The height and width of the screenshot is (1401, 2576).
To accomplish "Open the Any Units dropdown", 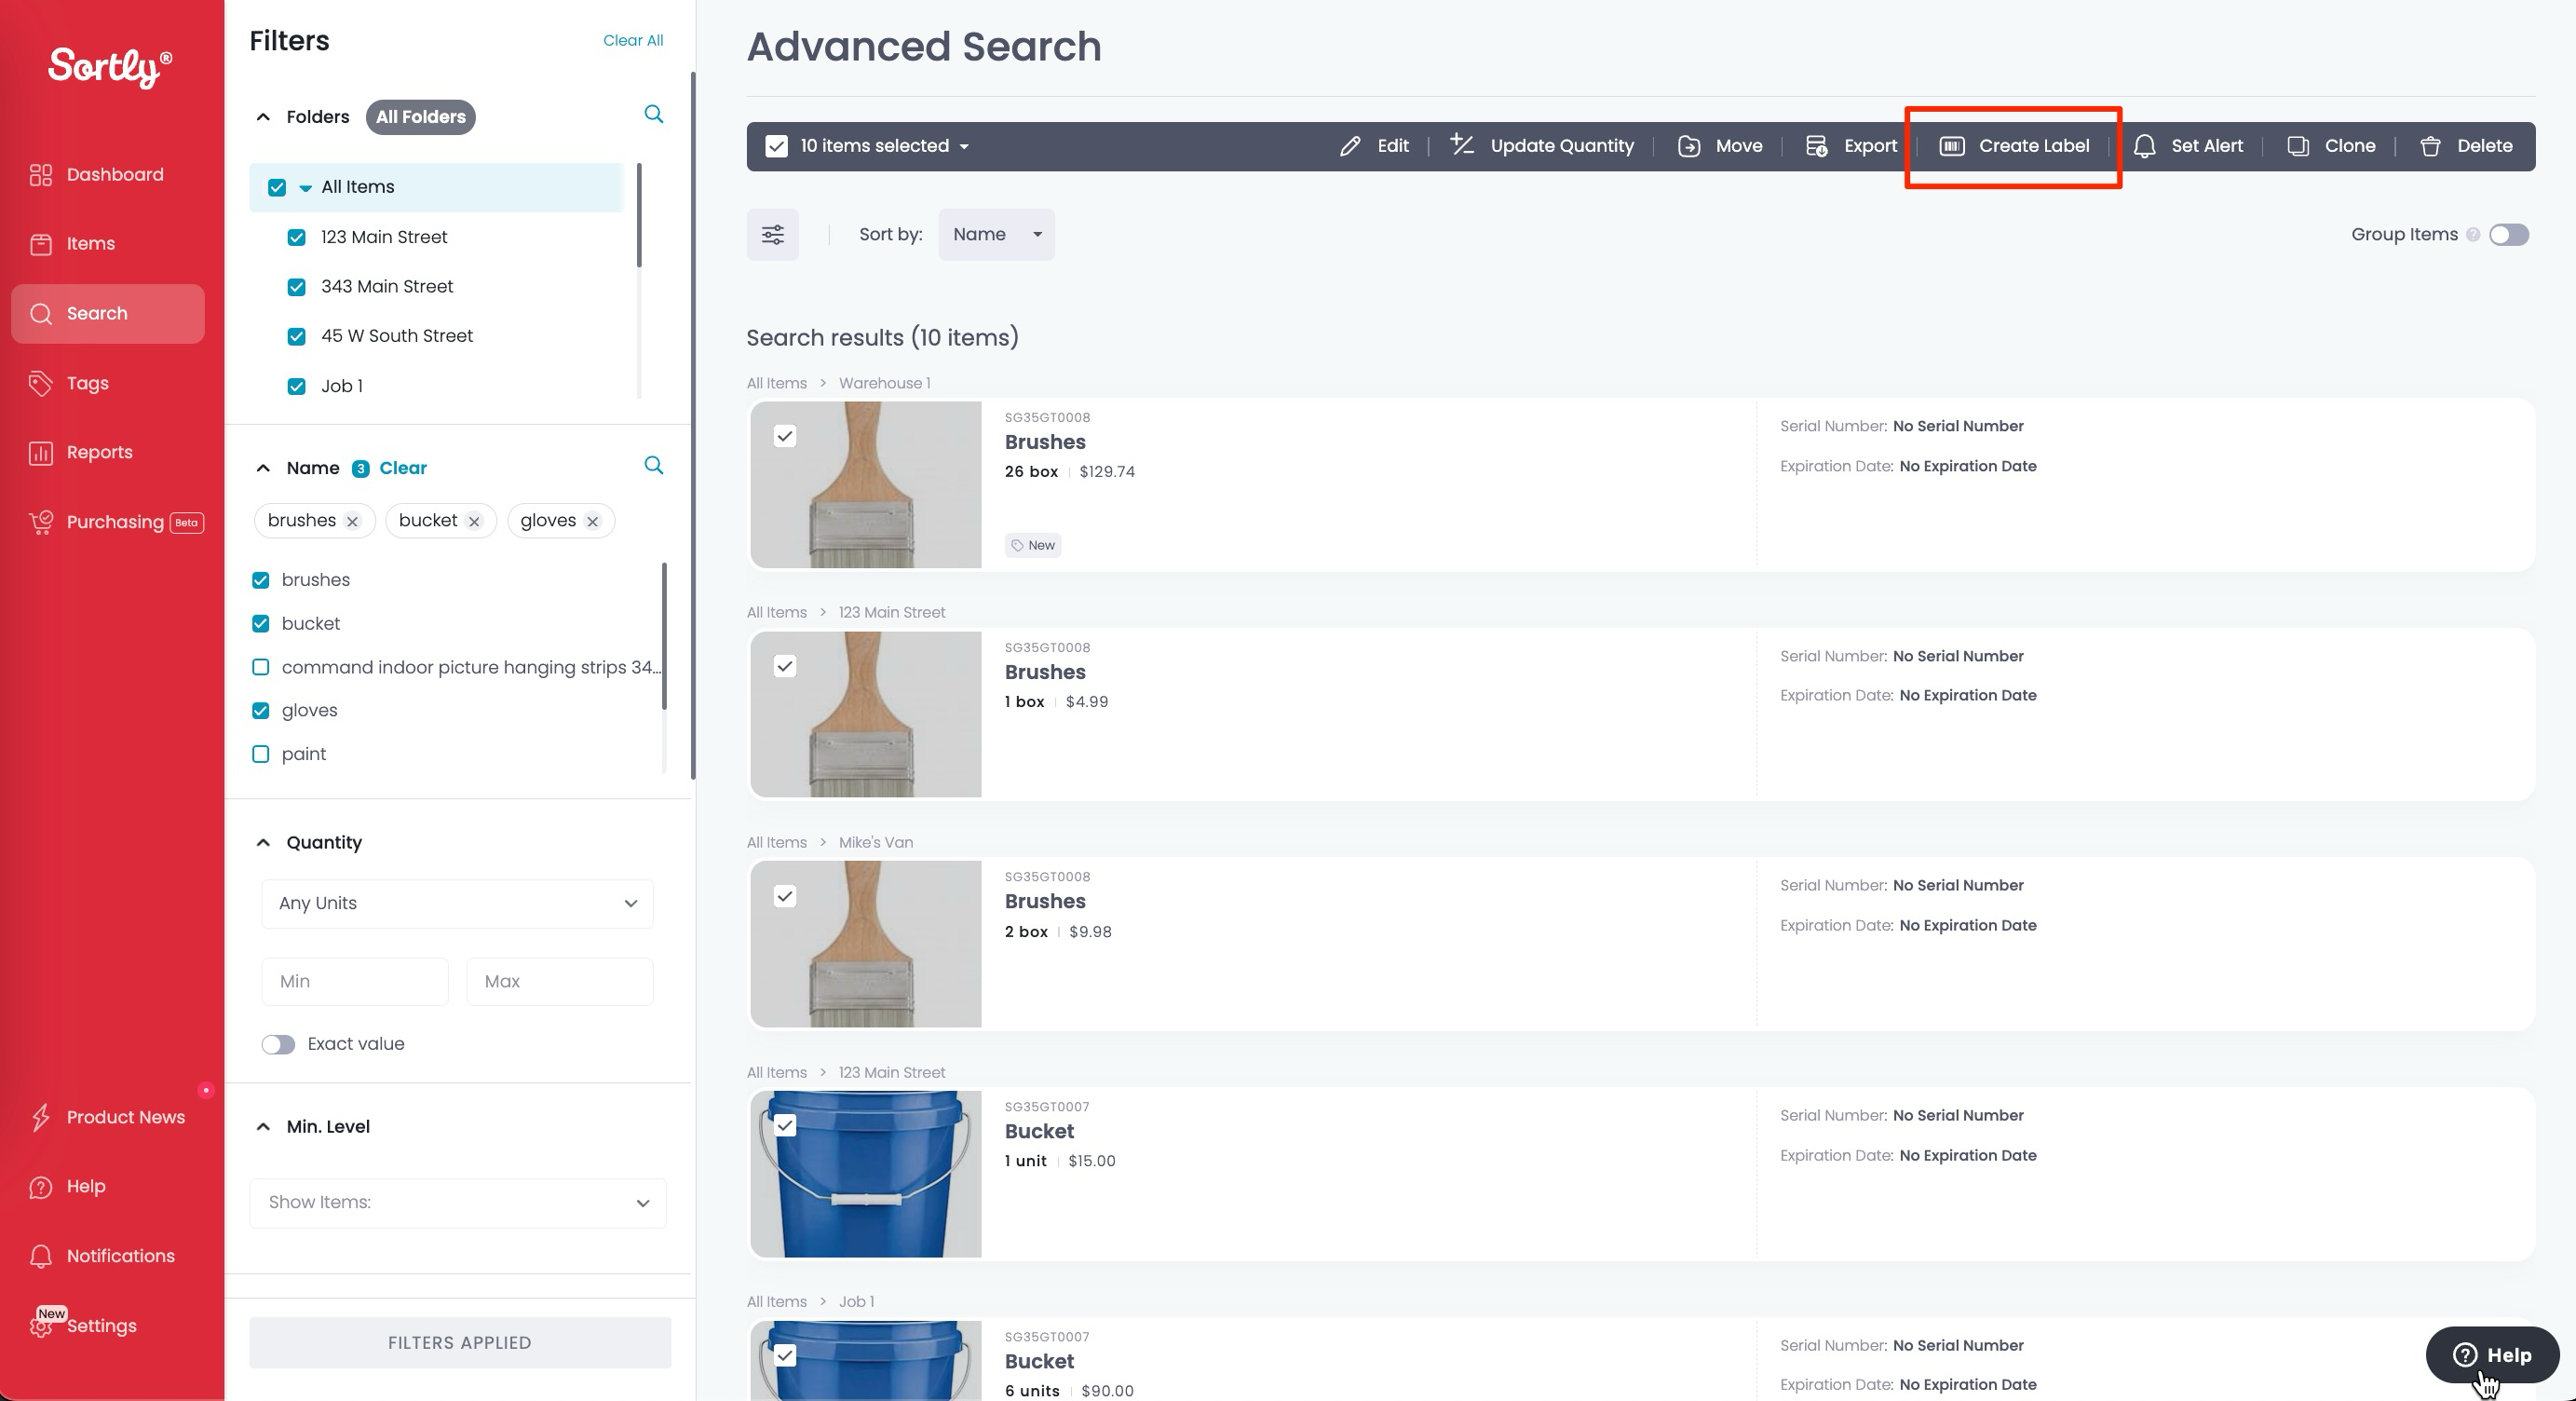I will click(x=456, y=903).
